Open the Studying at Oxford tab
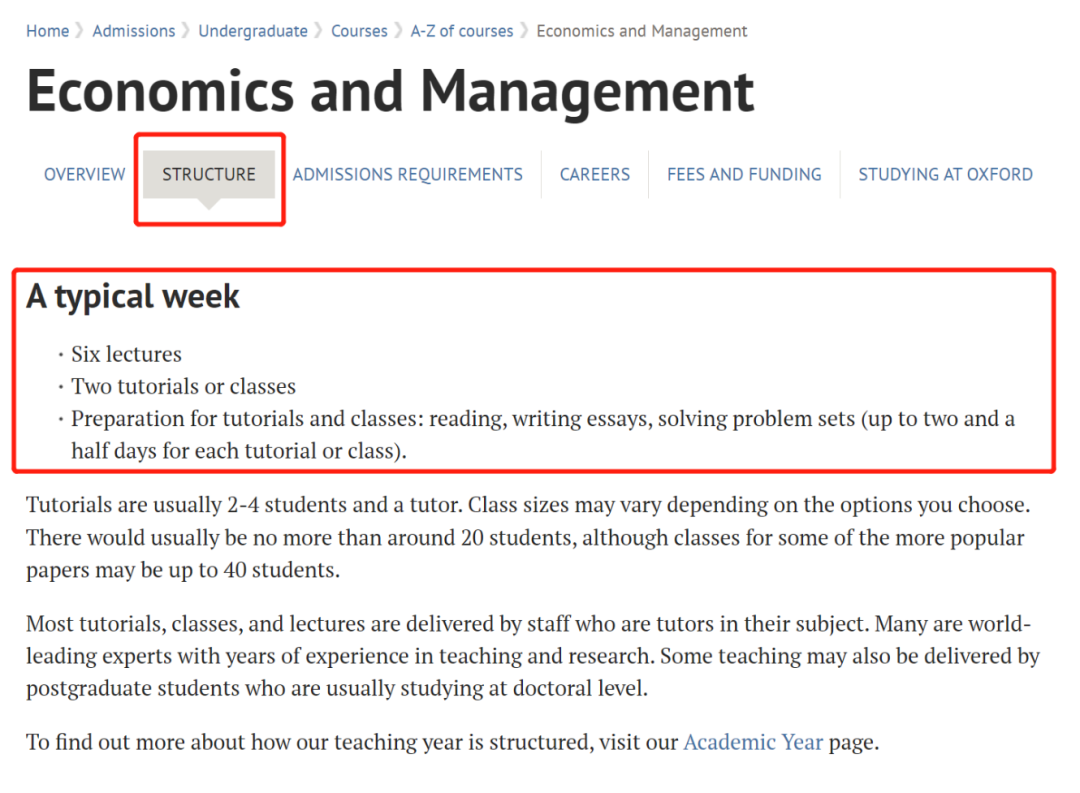The height and width of the screenshot is (793, 1080). 945,174
